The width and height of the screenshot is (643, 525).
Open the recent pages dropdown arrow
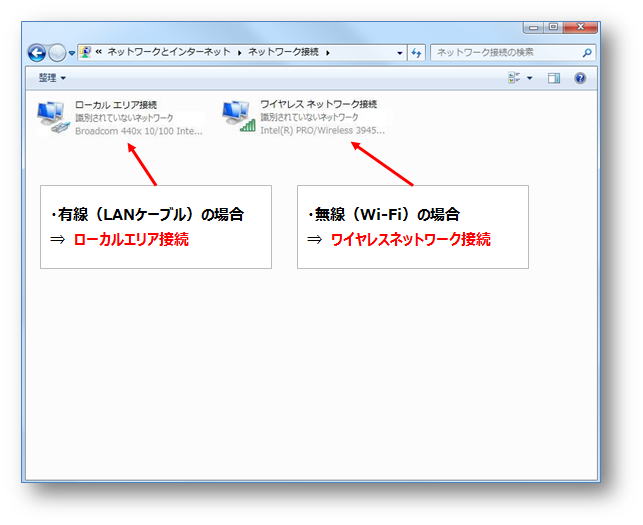pos(71,53)
